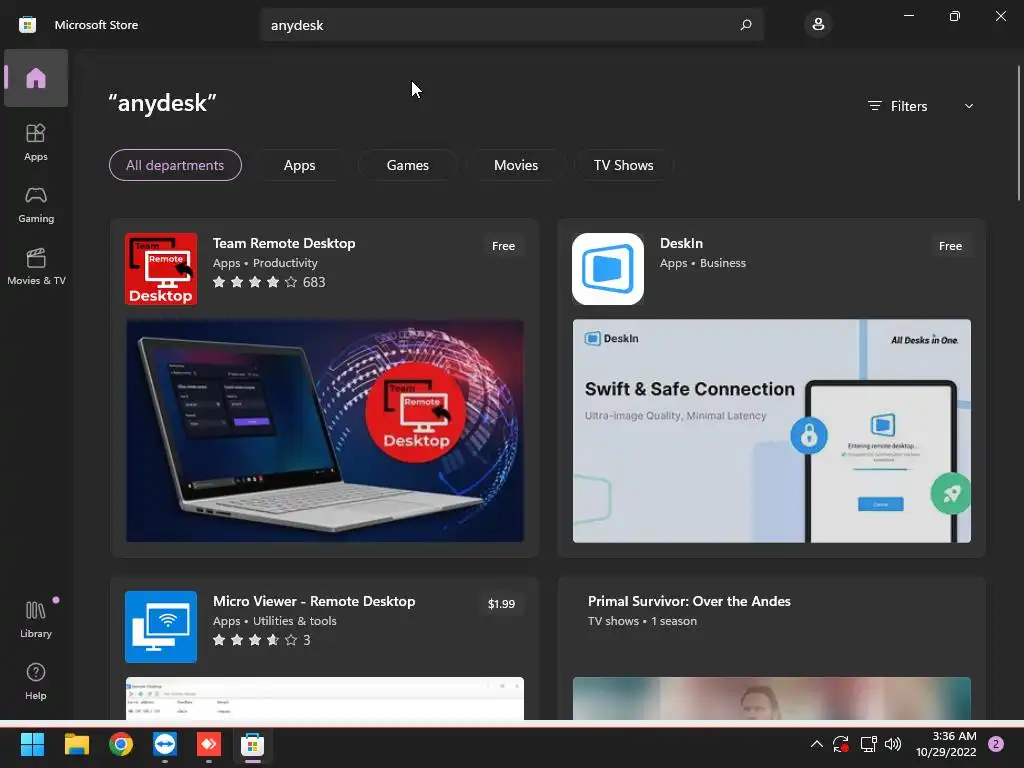This screenshot has height=768, width=1024.
Task: Click the sync status tray icon
Action: pos(840,744)
